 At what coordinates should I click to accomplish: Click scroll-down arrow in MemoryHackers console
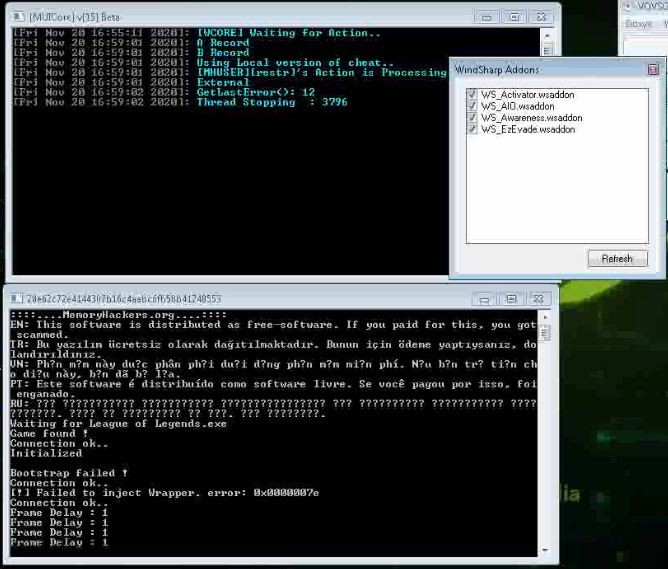click(545, 550)
